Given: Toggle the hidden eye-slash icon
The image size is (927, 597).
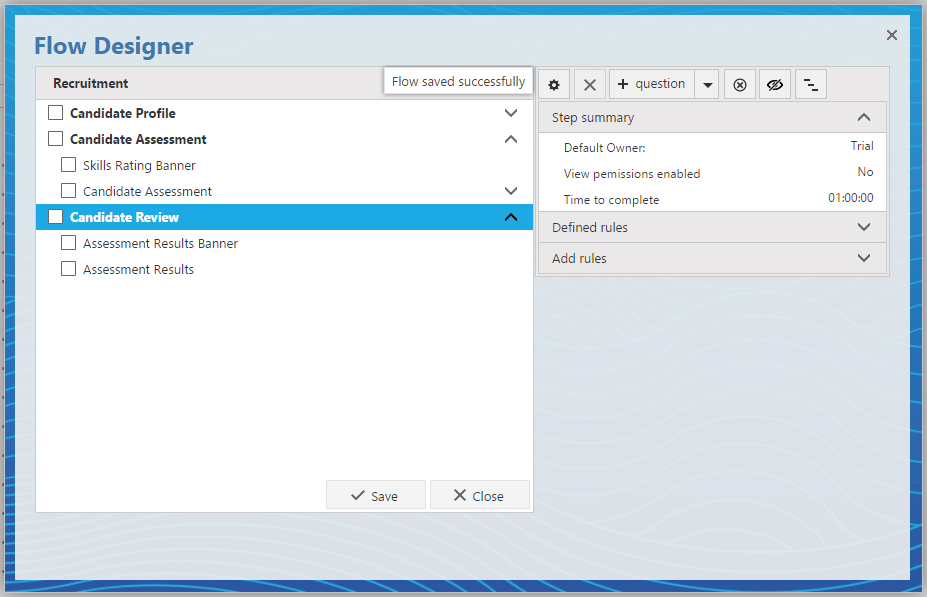Looking at the screenshot, I should tap(775, 85).
